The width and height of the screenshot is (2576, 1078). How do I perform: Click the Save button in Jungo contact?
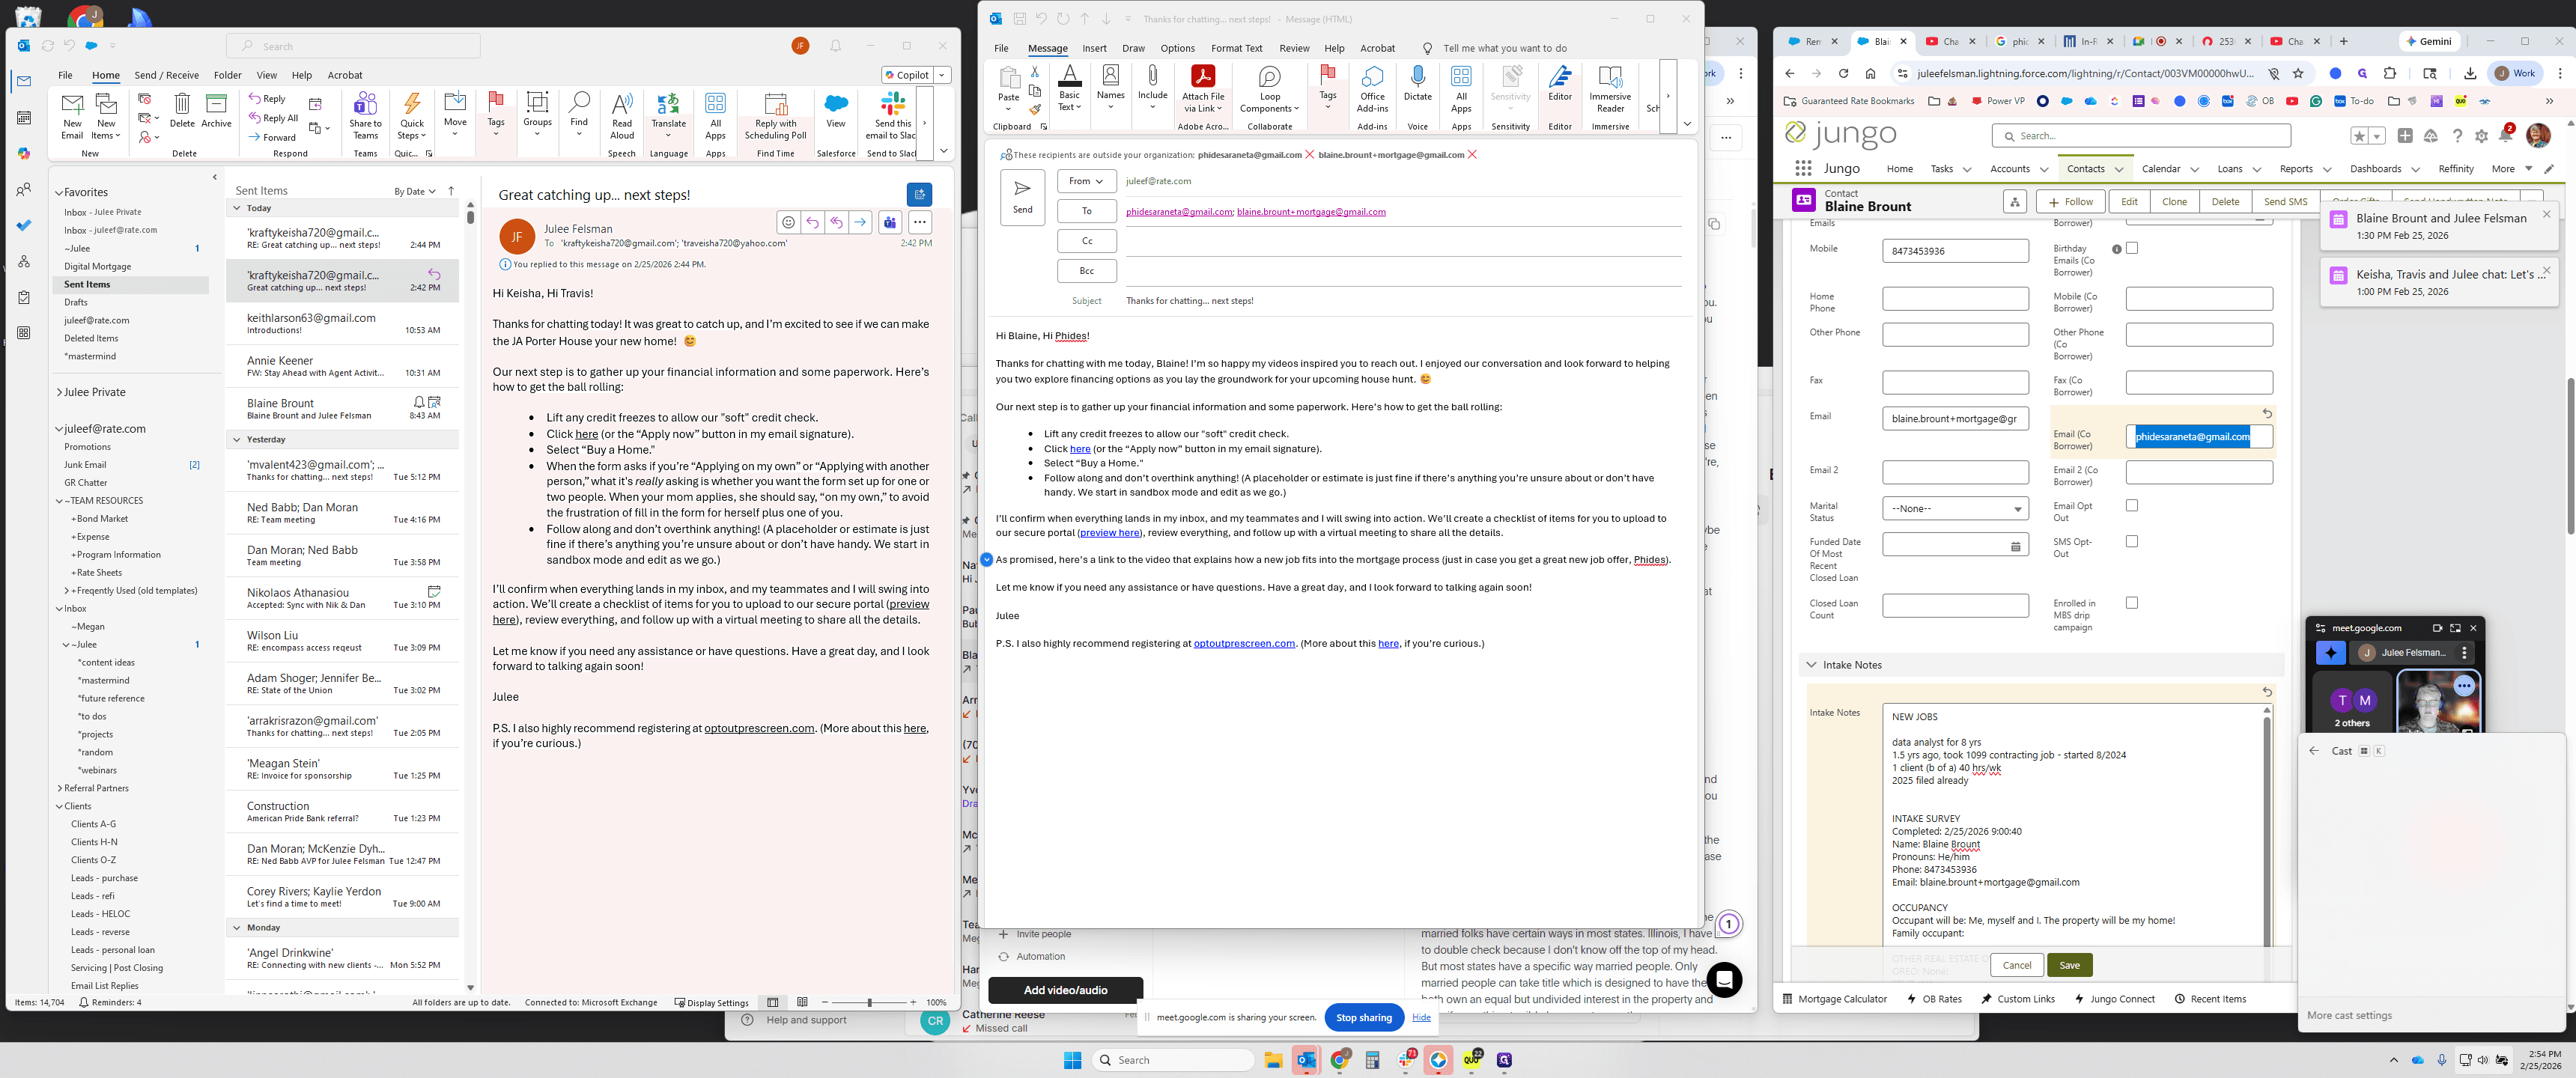point(2069,965)
